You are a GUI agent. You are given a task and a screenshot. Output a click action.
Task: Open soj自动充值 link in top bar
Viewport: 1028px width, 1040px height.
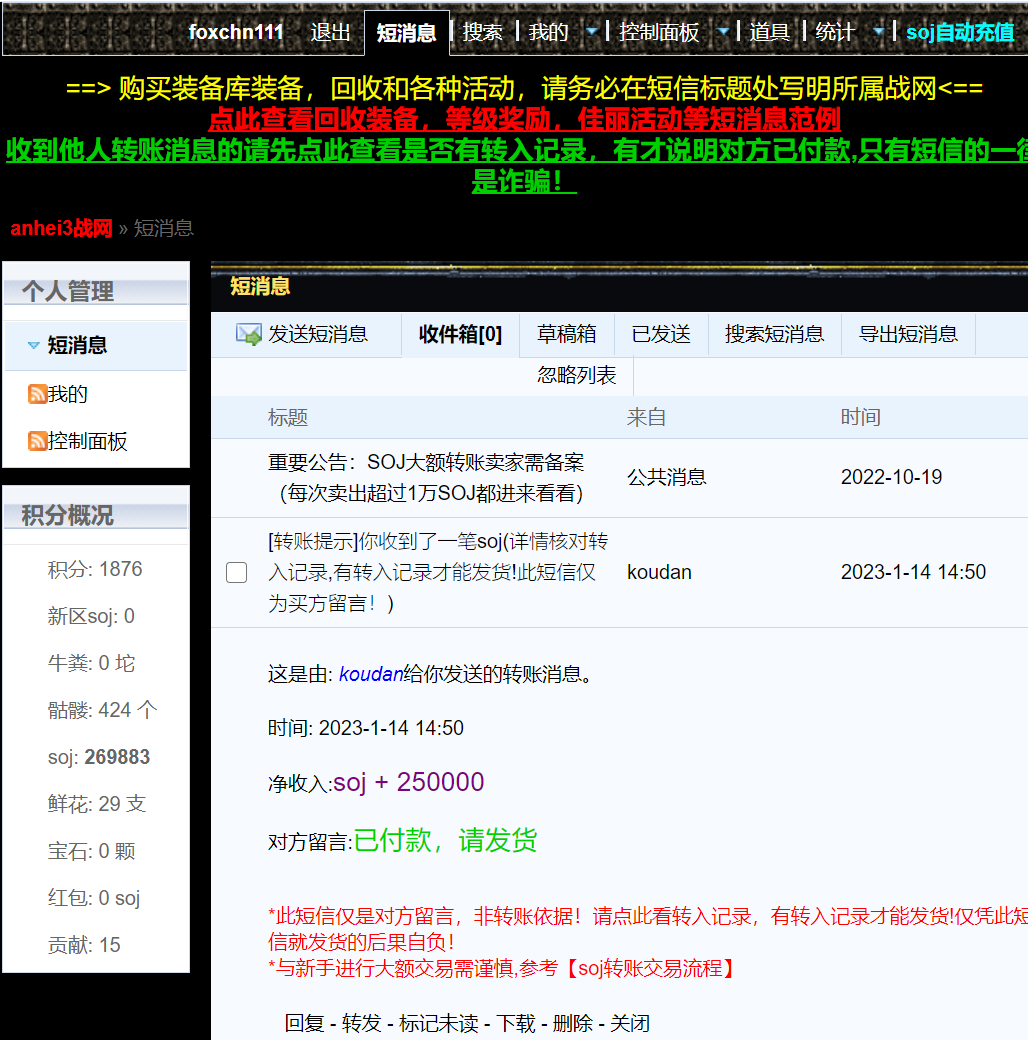[959, 32]
